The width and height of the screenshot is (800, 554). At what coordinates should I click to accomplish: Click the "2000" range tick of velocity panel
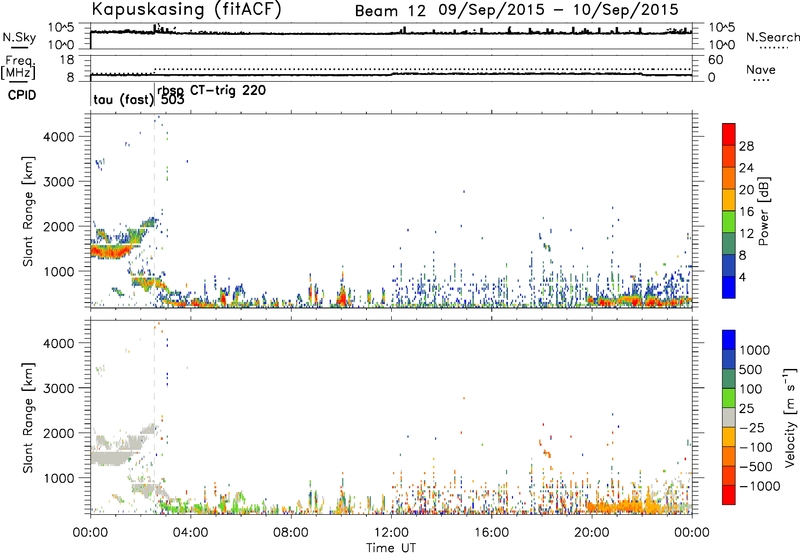click(x=59, y=433)
